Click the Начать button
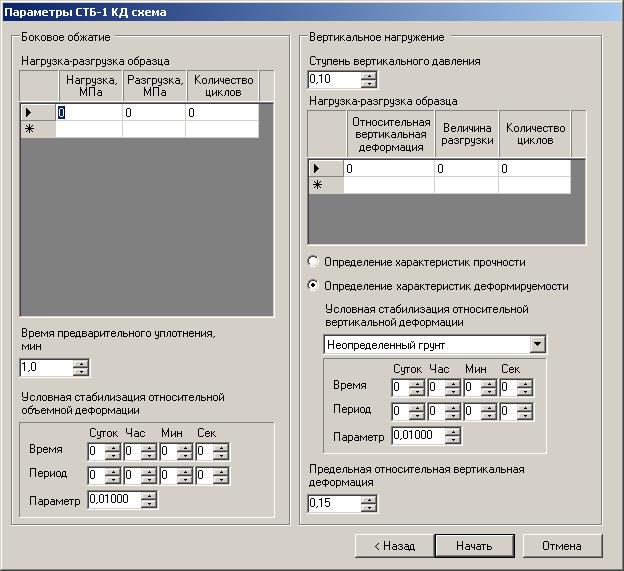Viewport: 624px width, 571px height. (x=474, y=546)
